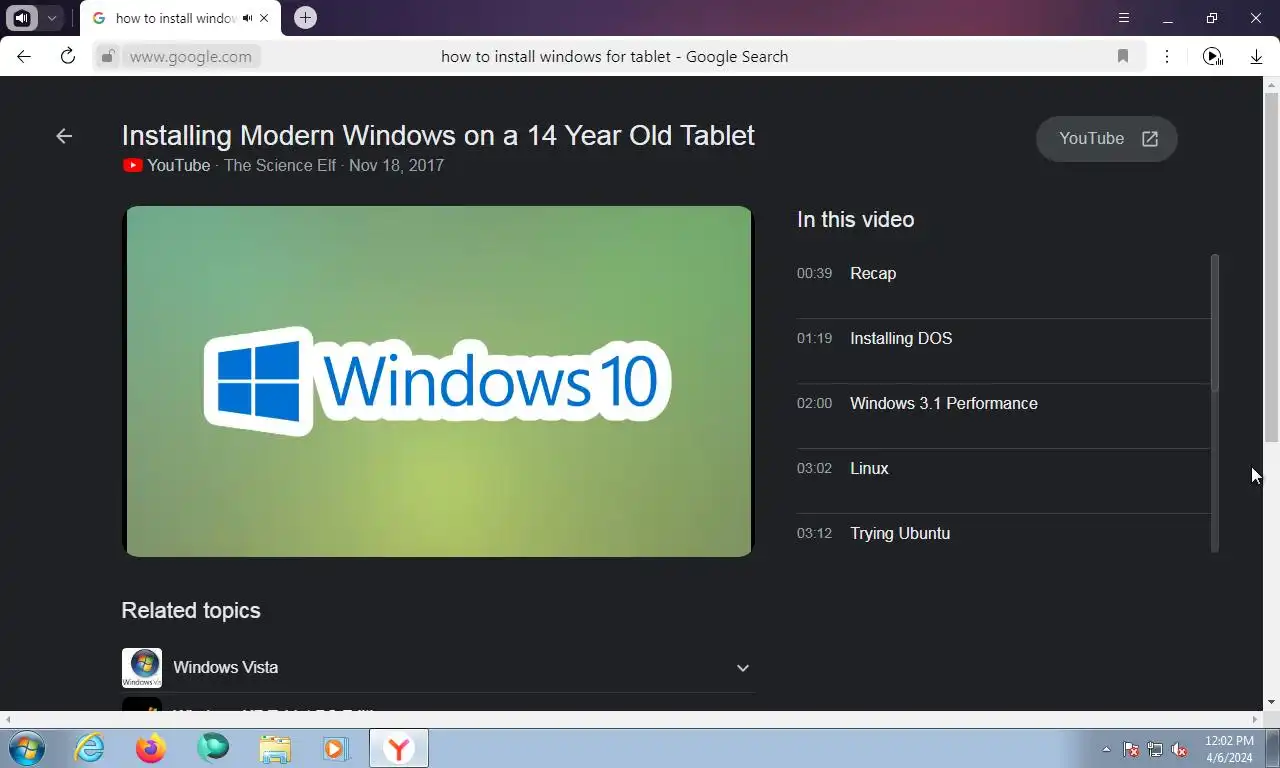
Task: Close the Google Search browser tab
Action: click(x=264, y=18)
